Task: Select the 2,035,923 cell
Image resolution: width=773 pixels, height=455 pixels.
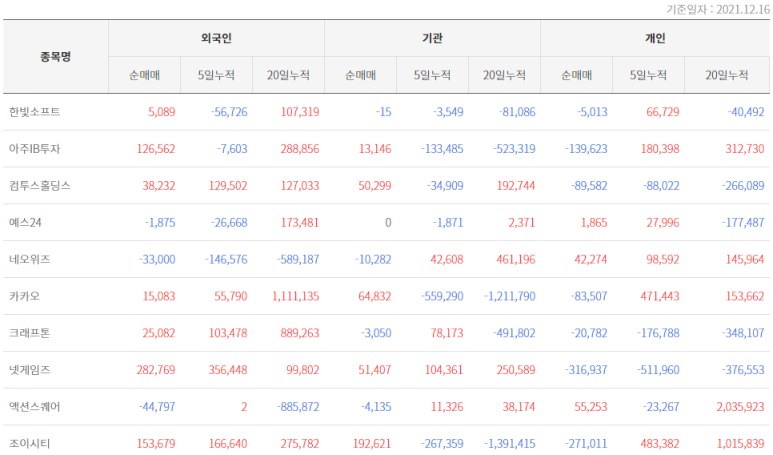Action: [740, 407]
